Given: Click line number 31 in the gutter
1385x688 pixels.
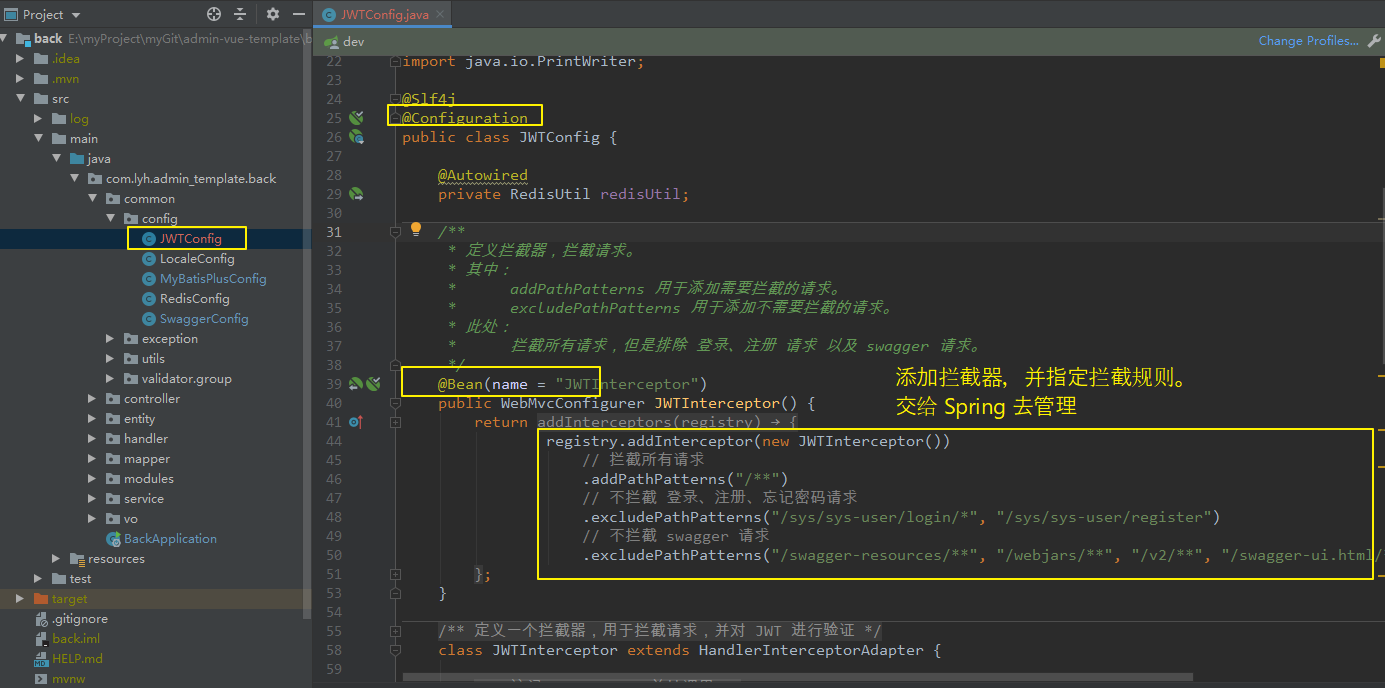Looking at the screenshot, I should (x=333, y=232).
